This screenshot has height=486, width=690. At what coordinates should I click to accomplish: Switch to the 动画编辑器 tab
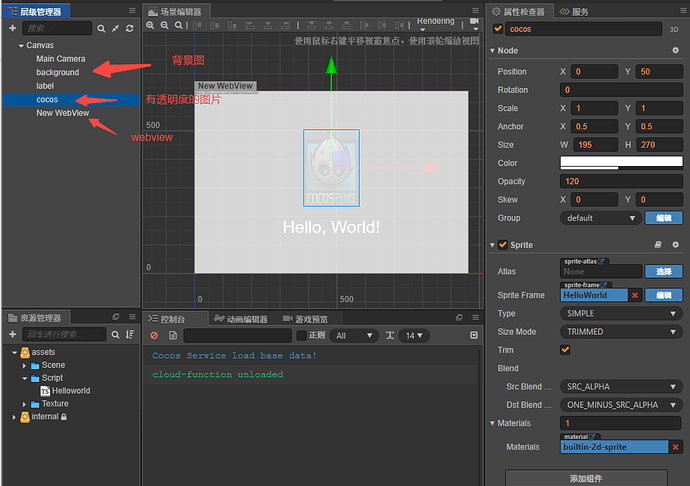[239, 319]
